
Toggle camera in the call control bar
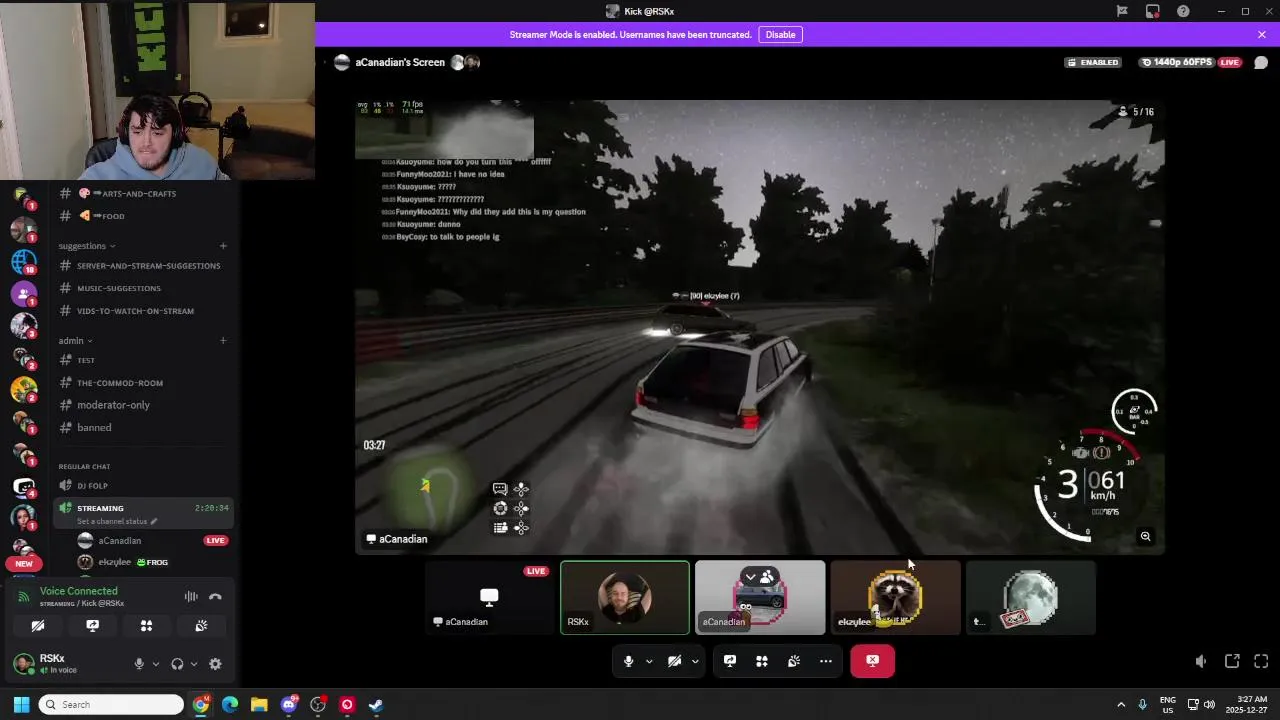[674, 661]
